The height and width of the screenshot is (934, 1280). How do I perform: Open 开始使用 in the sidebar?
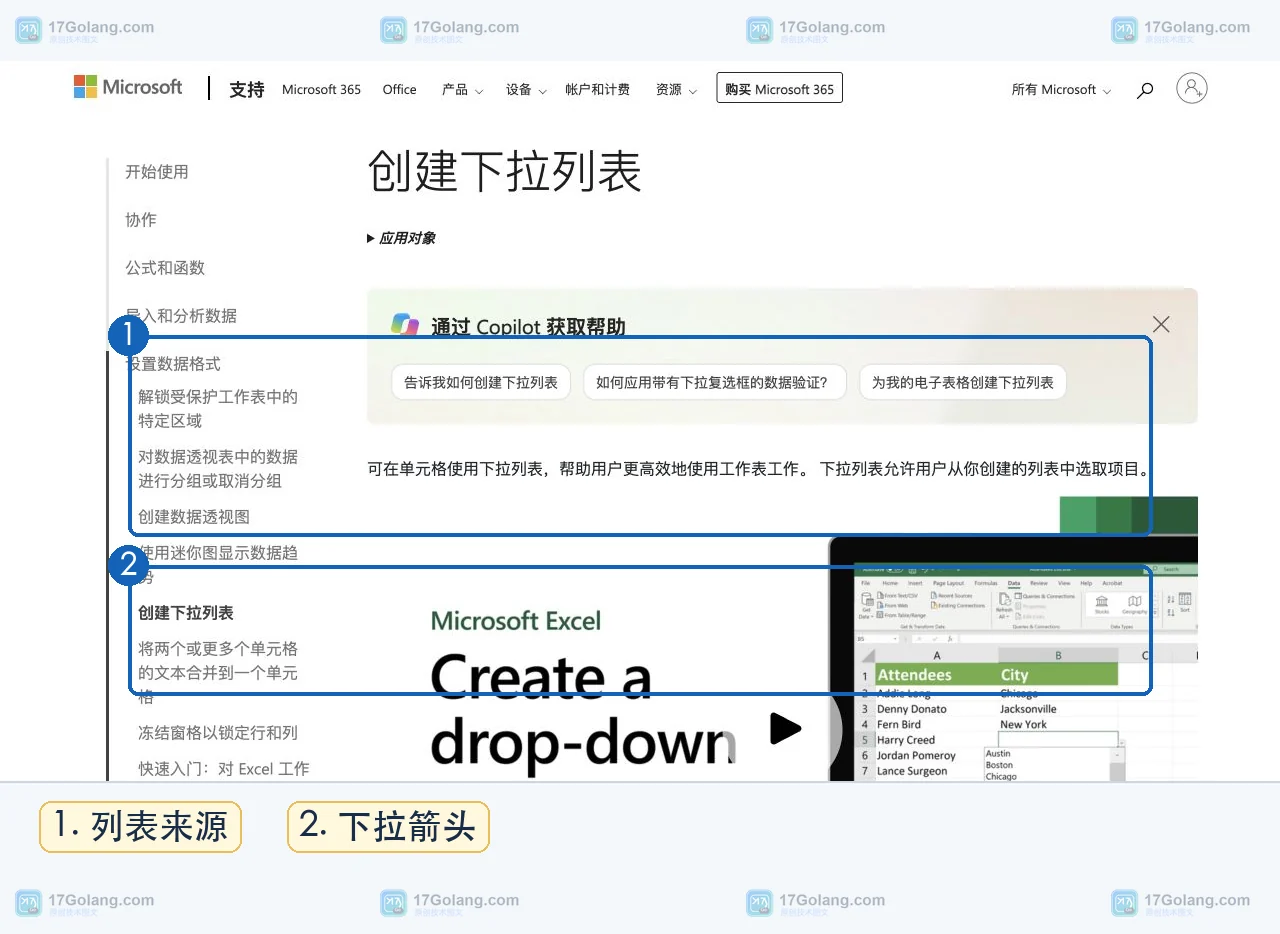click(156, 172)
